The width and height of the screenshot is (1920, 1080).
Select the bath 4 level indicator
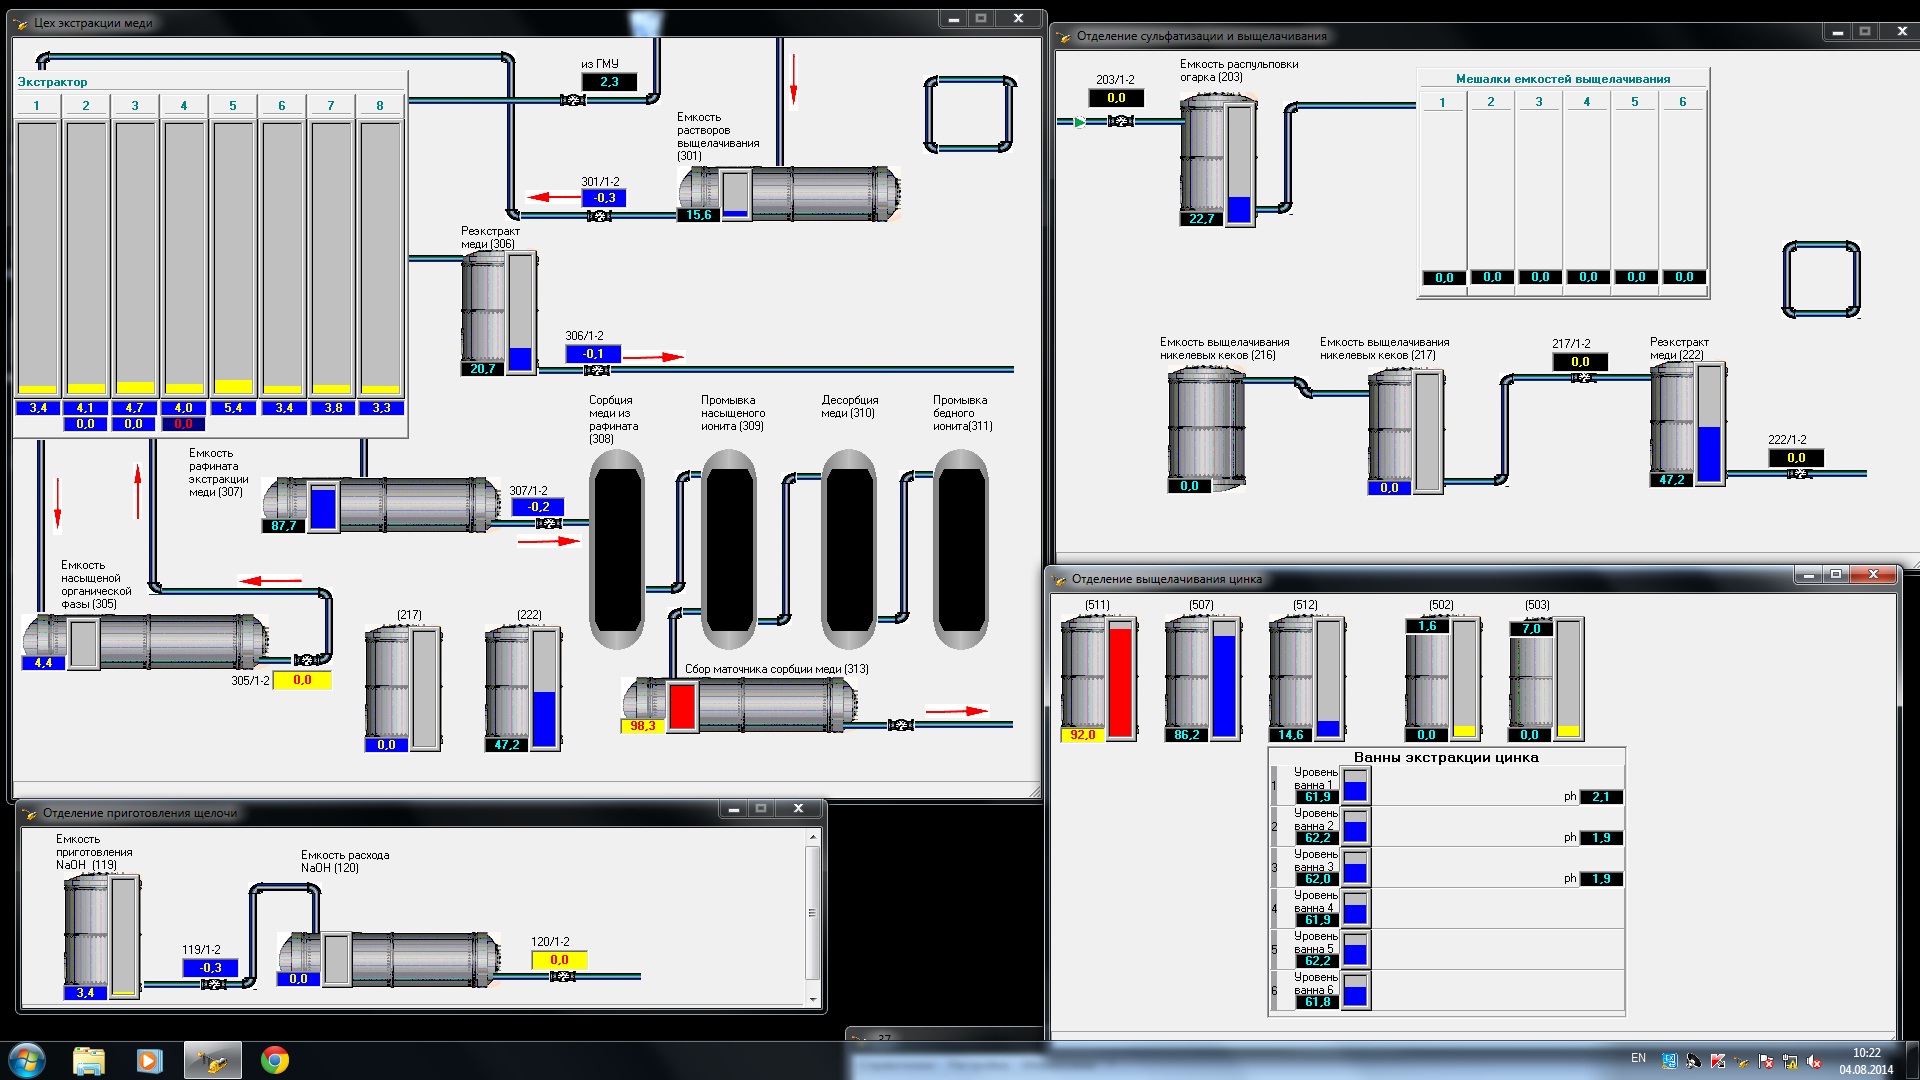(x=1355, y=909)
